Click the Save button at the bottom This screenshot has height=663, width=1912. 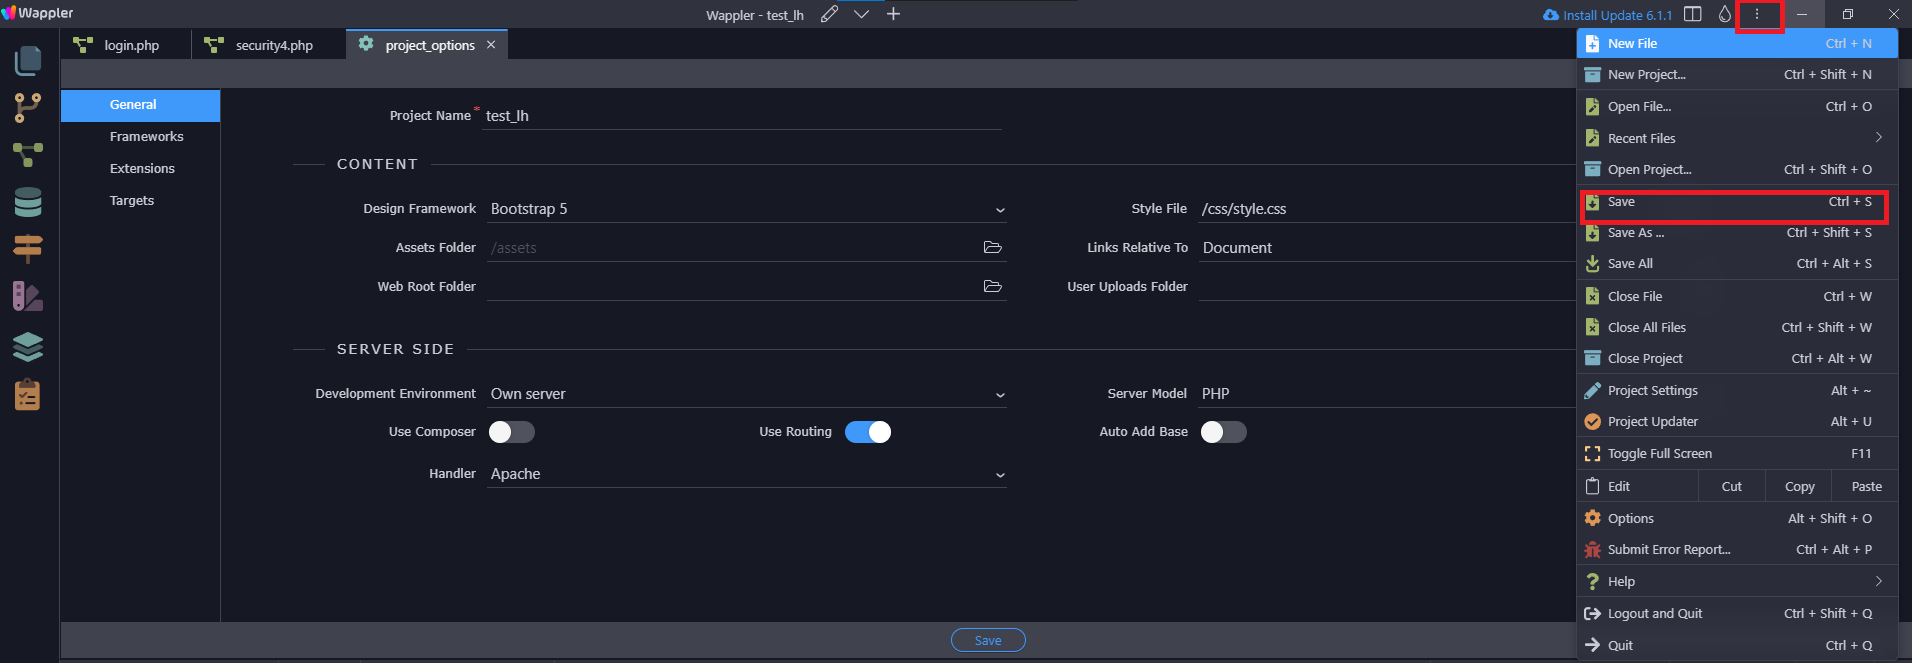[988, 640]
